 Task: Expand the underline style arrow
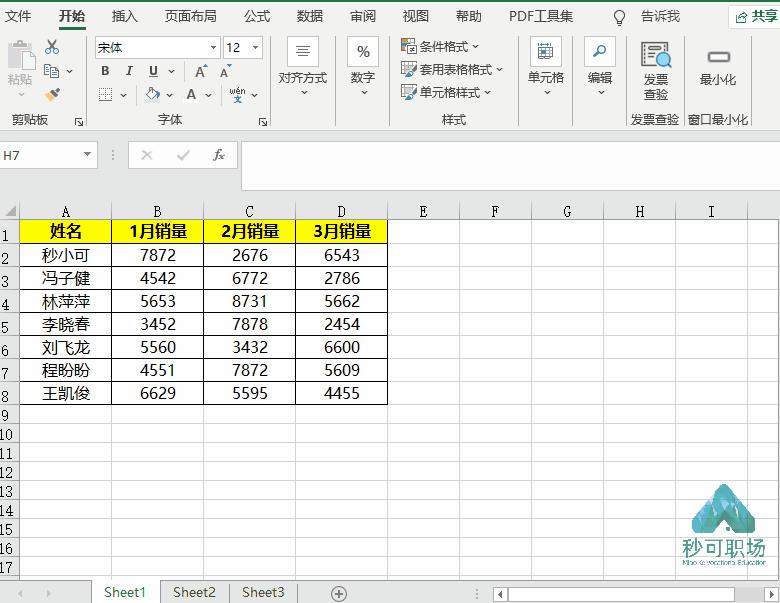click(171, 72)
